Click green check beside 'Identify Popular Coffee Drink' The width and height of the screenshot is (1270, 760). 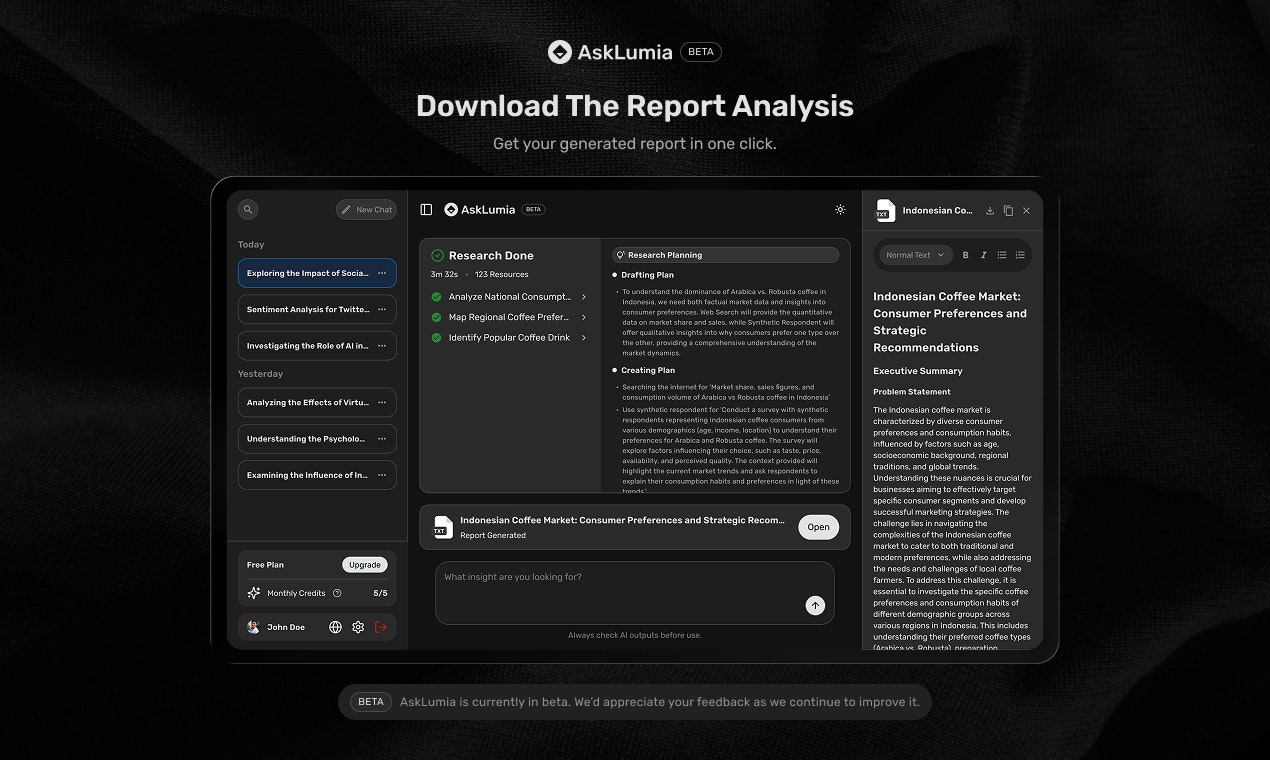[x=436, y=338]
